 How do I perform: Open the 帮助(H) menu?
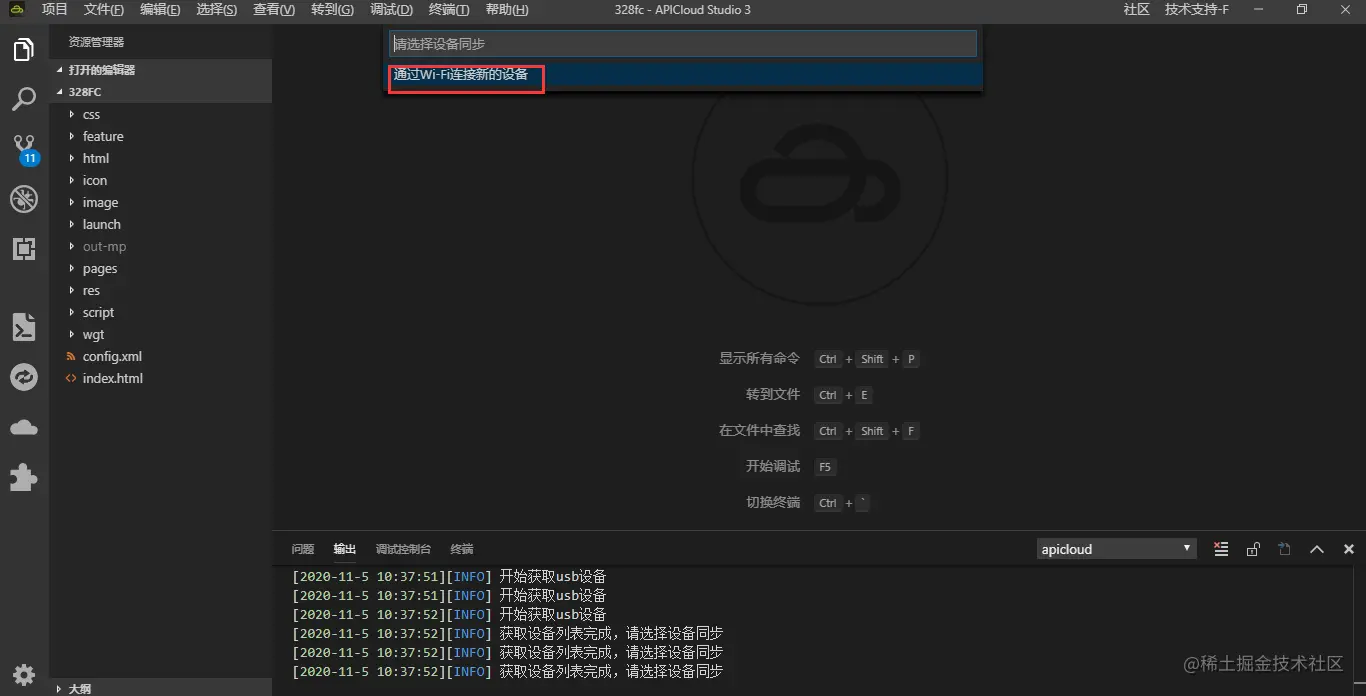(507, 10)
